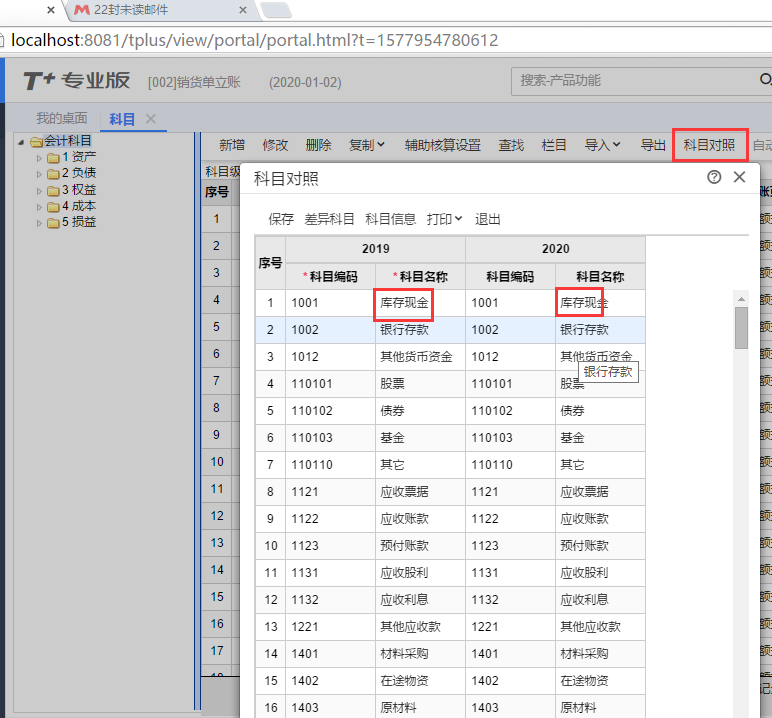Click the search magnifier icon
Image resolution: width=772 pixels, height=718 pixels.
tap(765, 79)
